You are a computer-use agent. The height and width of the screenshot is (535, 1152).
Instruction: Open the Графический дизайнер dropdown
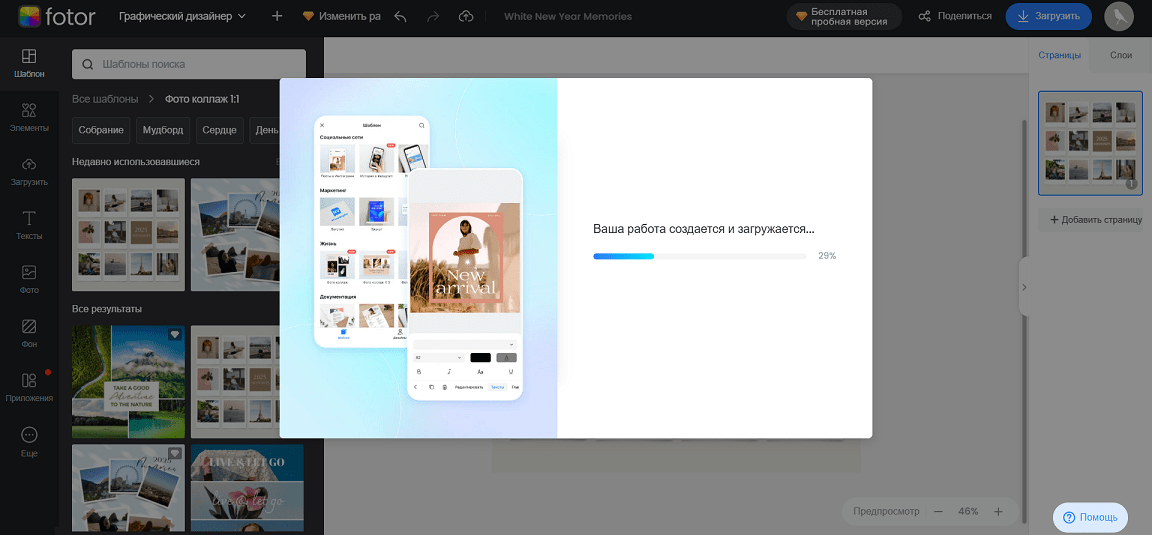pyautogui.click(x=182, y=16)
